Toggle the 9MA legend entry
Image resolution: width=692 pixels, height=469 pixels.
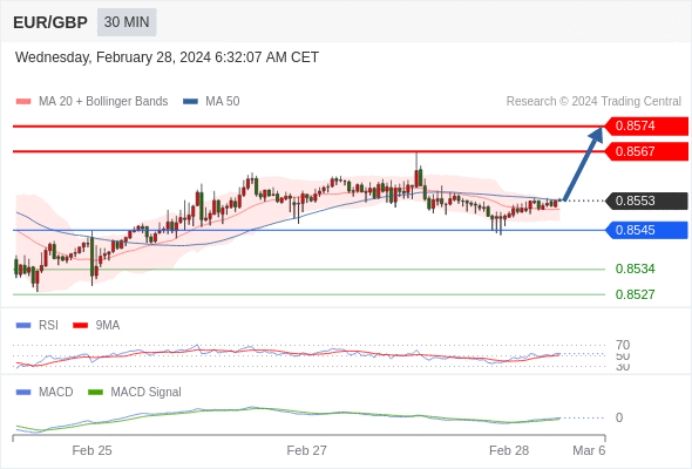click(96, 325)
